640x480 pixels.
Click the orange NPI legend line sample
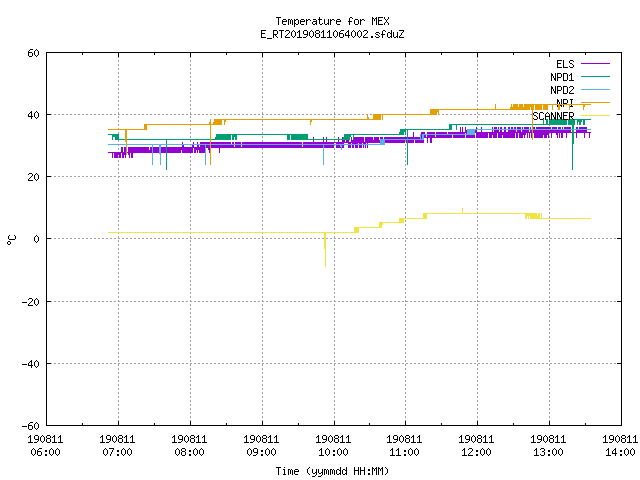pyautogui.click(x=595, y=102)
